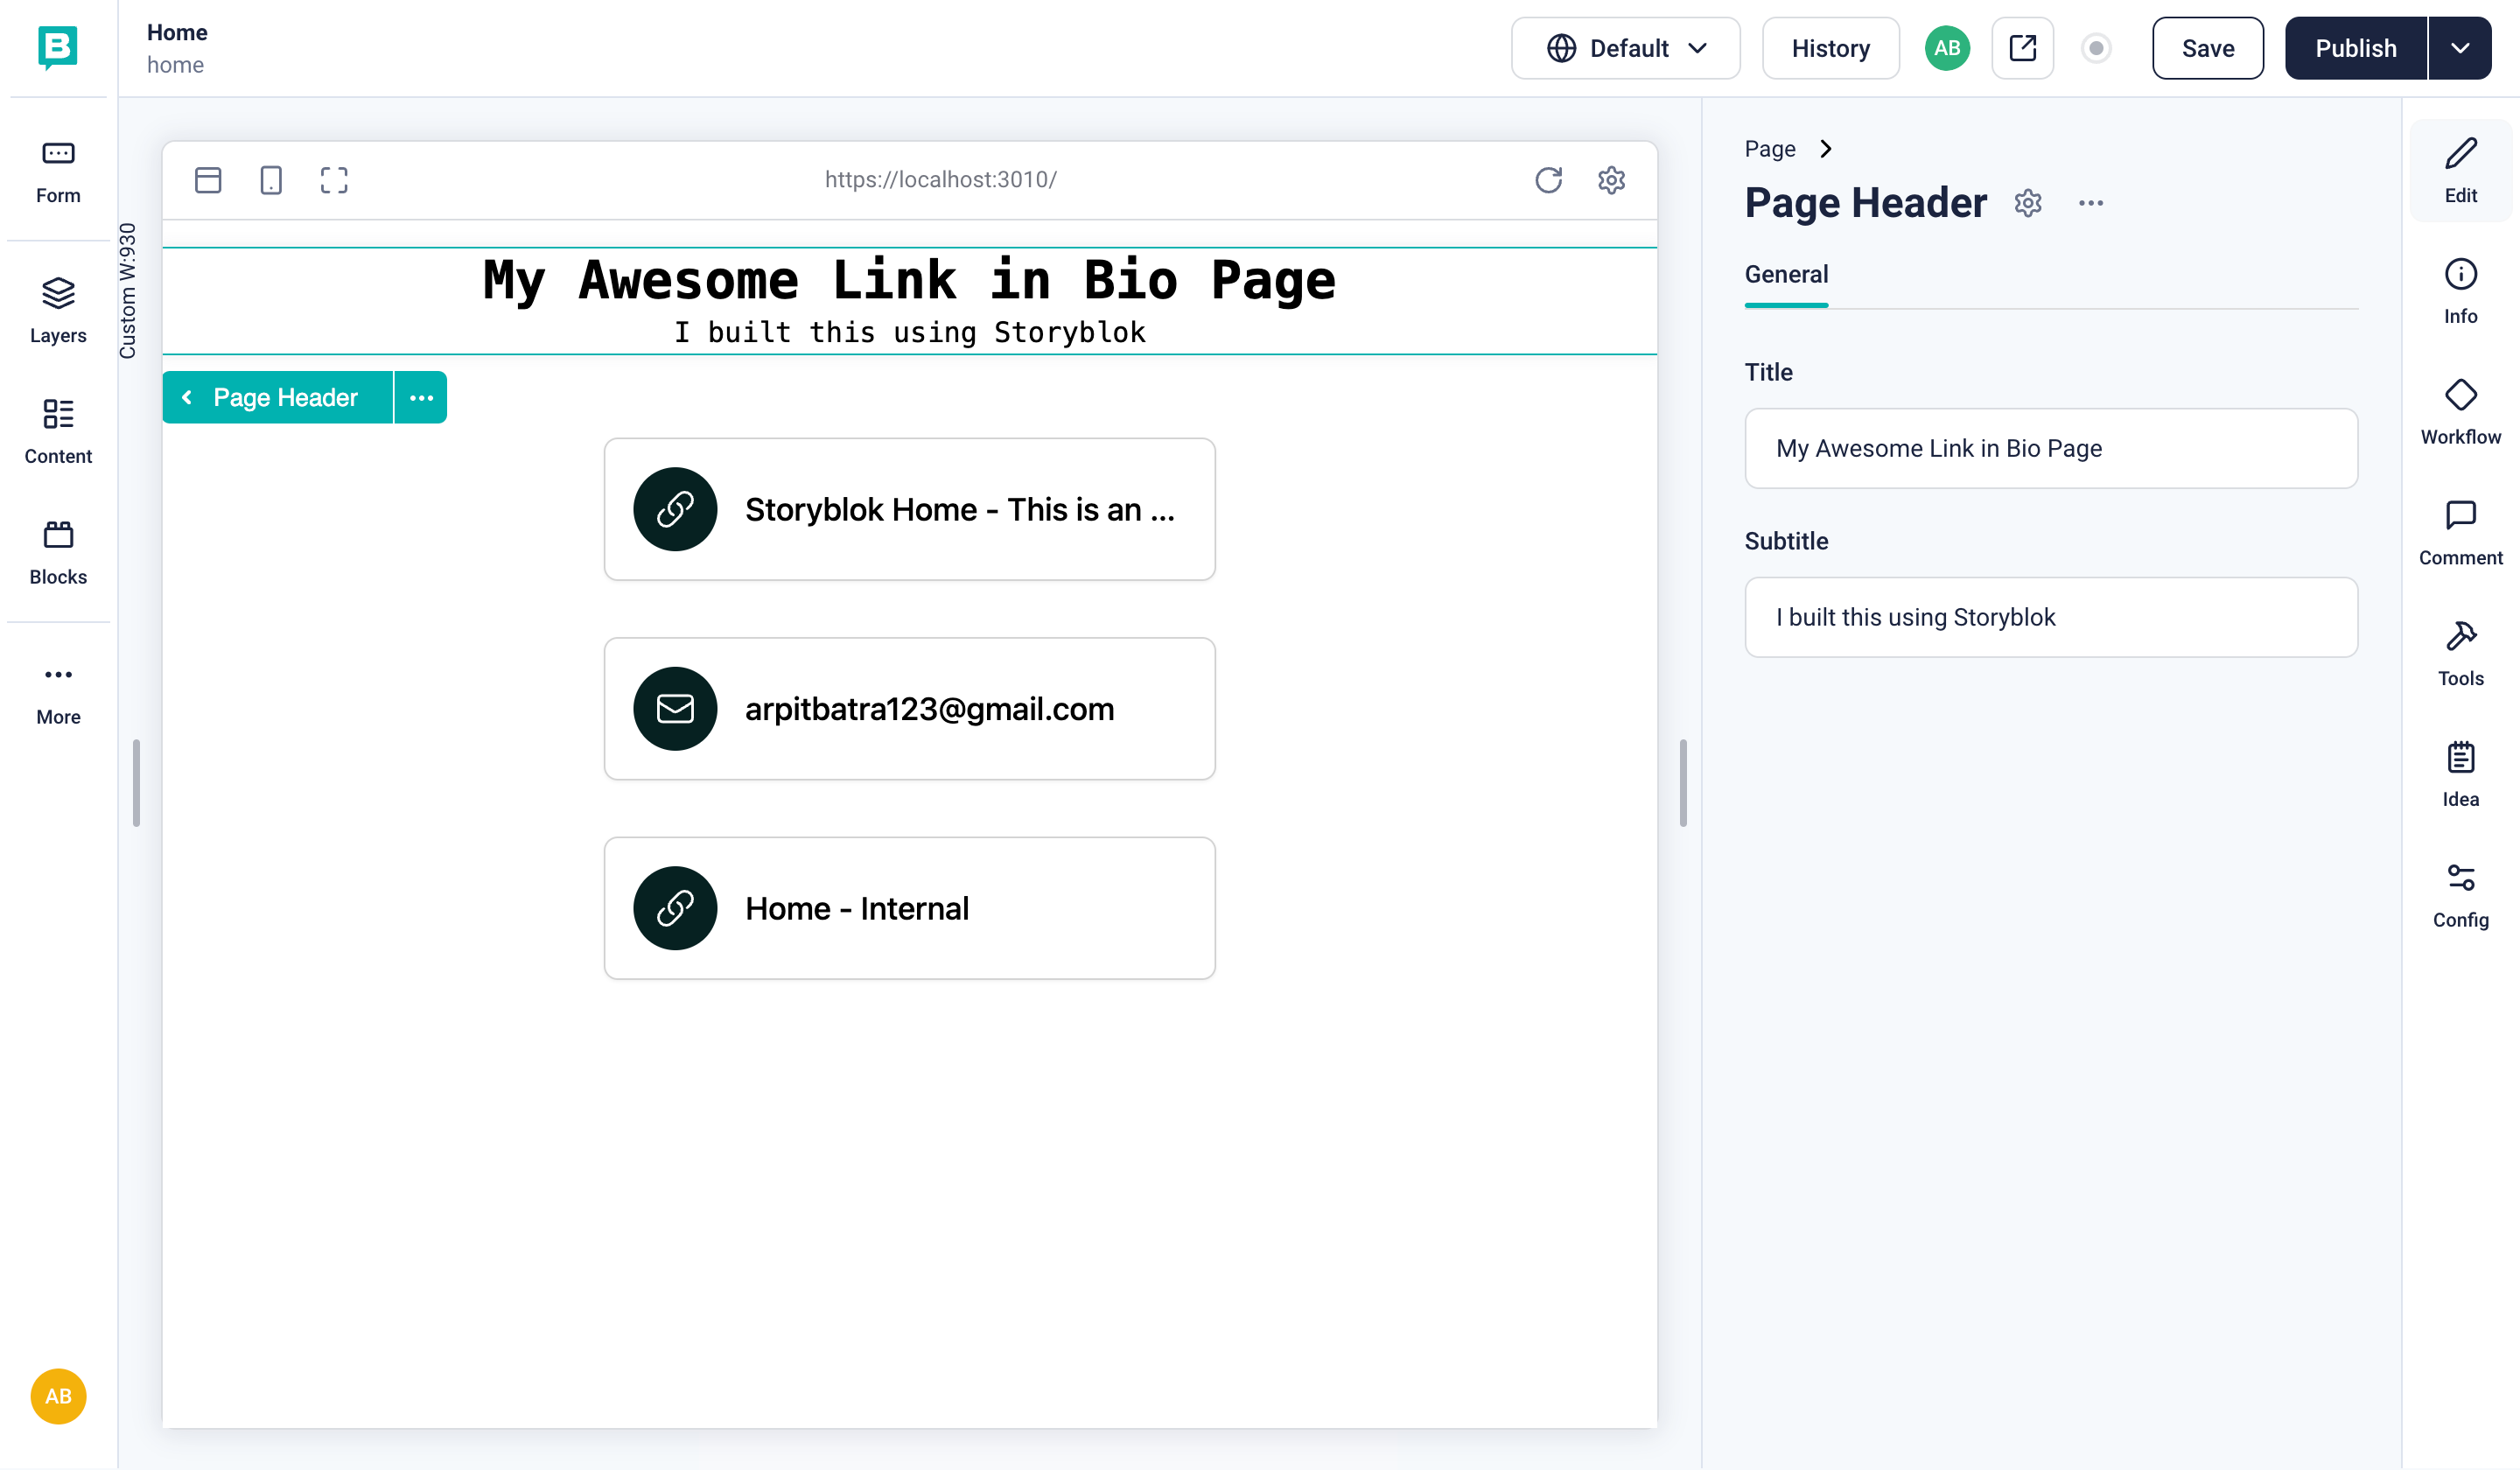Open page in new tab icon
2520x1470 pixels.
coord(2022,48)
